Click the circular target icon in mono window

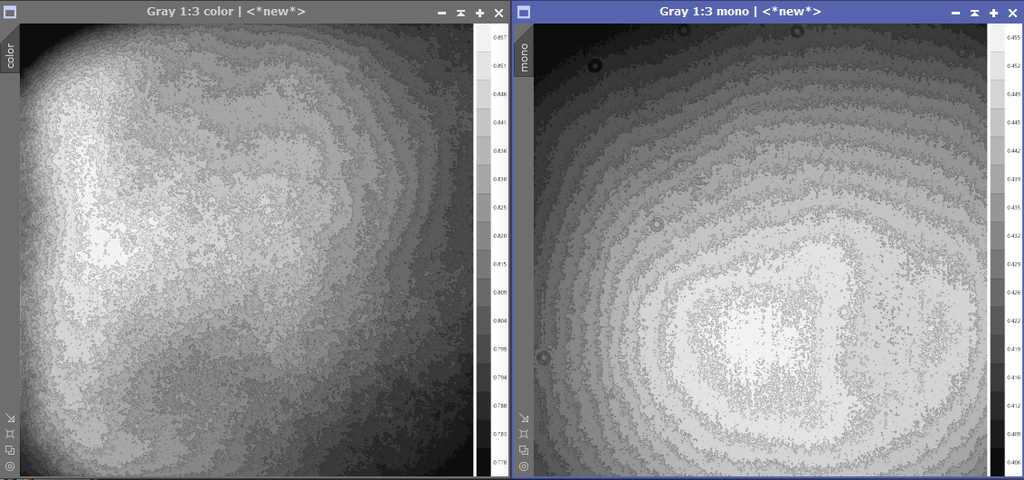point(524,466)
